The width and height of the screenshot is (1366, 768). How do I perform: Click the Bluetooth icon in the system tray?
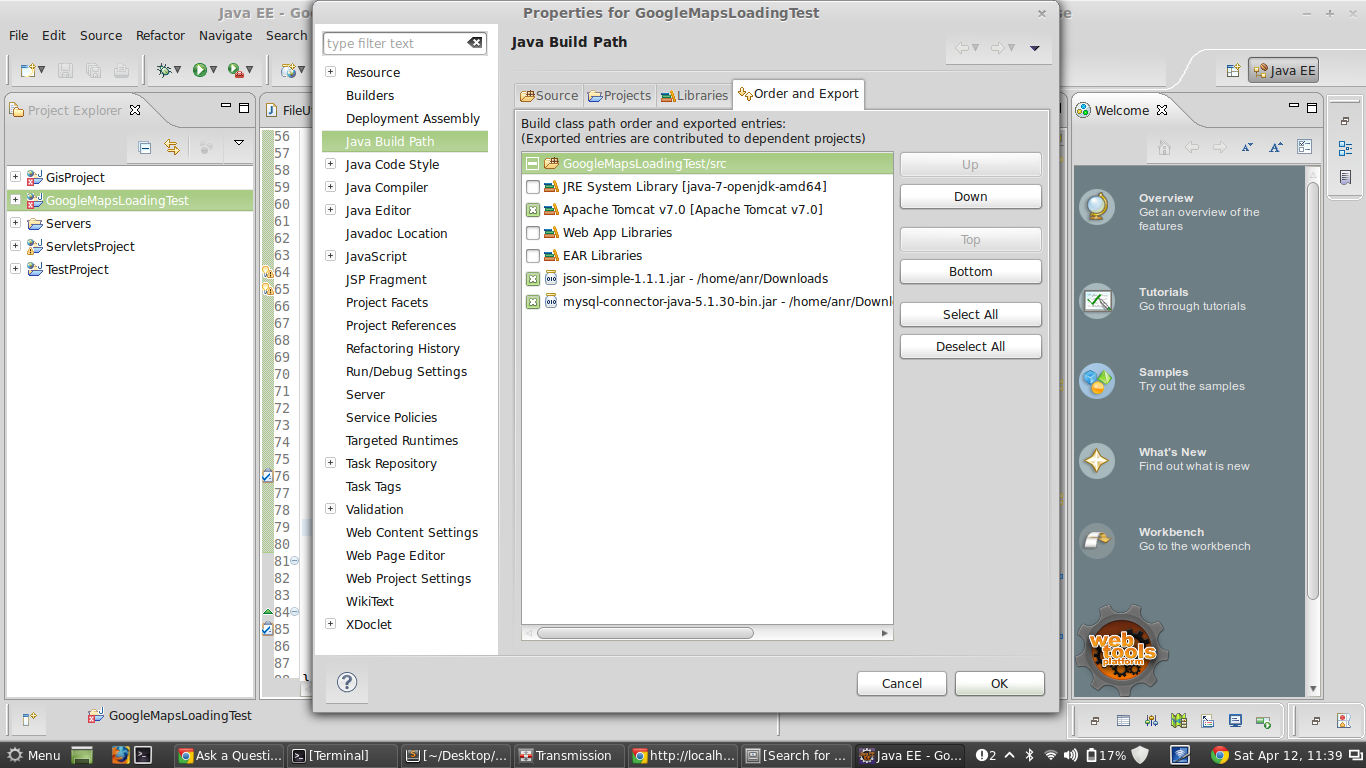click(1029, 755)
